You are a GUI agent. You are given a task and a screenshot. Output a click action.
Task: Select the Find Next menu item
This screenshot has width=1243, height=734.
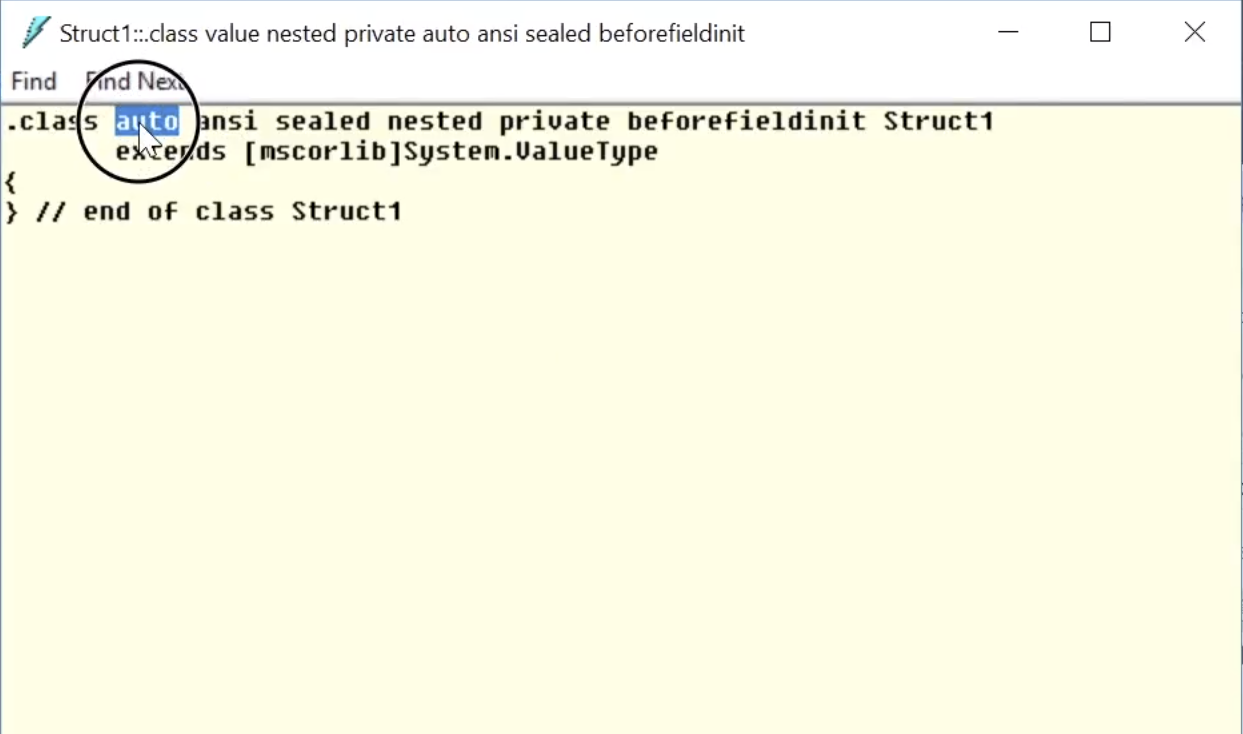coord(136,81)
